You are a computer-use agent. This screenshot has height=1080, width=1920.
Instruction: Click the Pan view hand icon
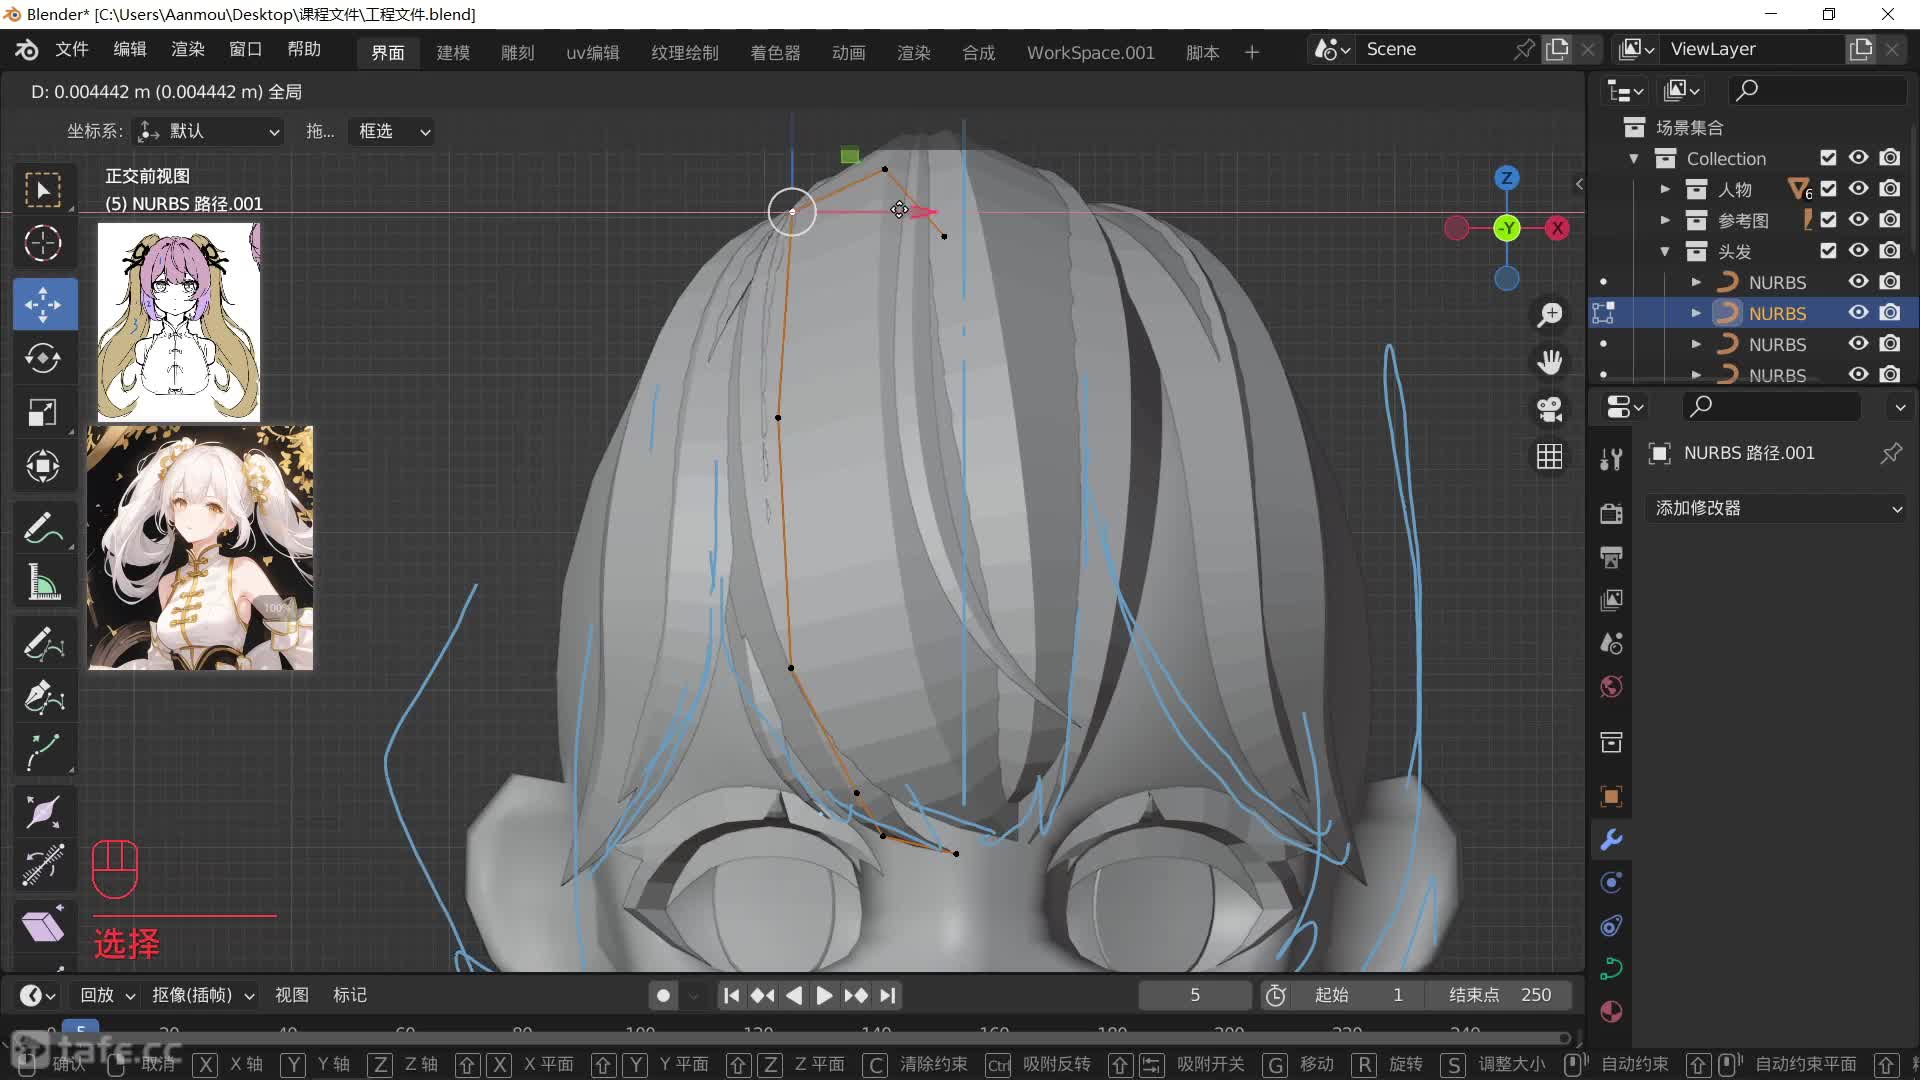click(x=1550, y=362)
